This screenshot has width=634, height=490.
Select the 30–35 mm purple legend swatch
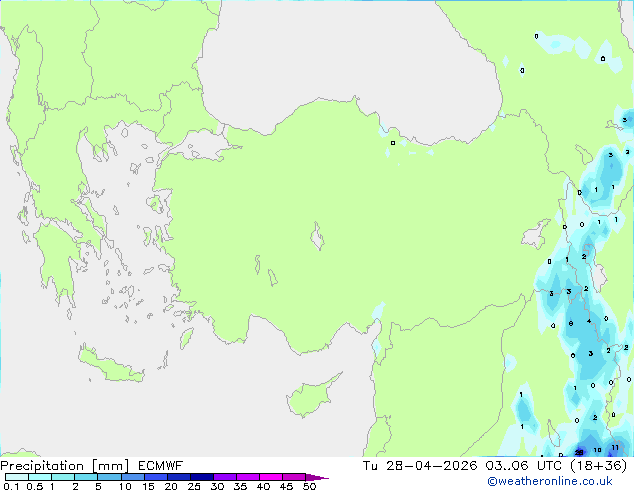coord(224,477)
